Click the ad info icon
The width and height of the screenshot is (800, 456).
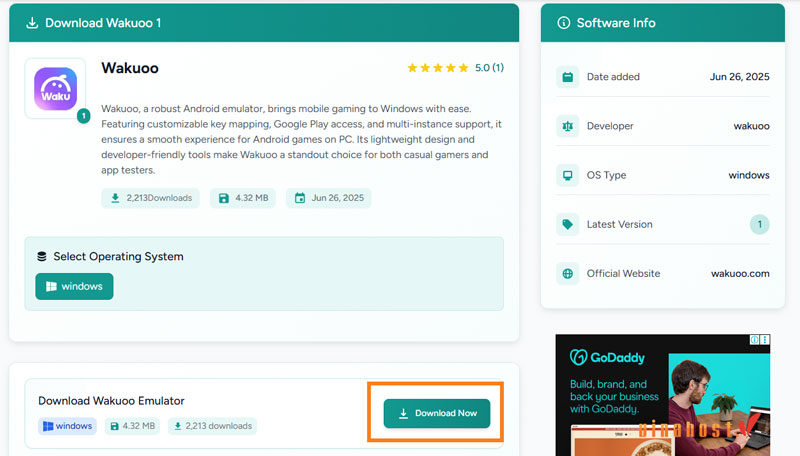click(754, 340)
